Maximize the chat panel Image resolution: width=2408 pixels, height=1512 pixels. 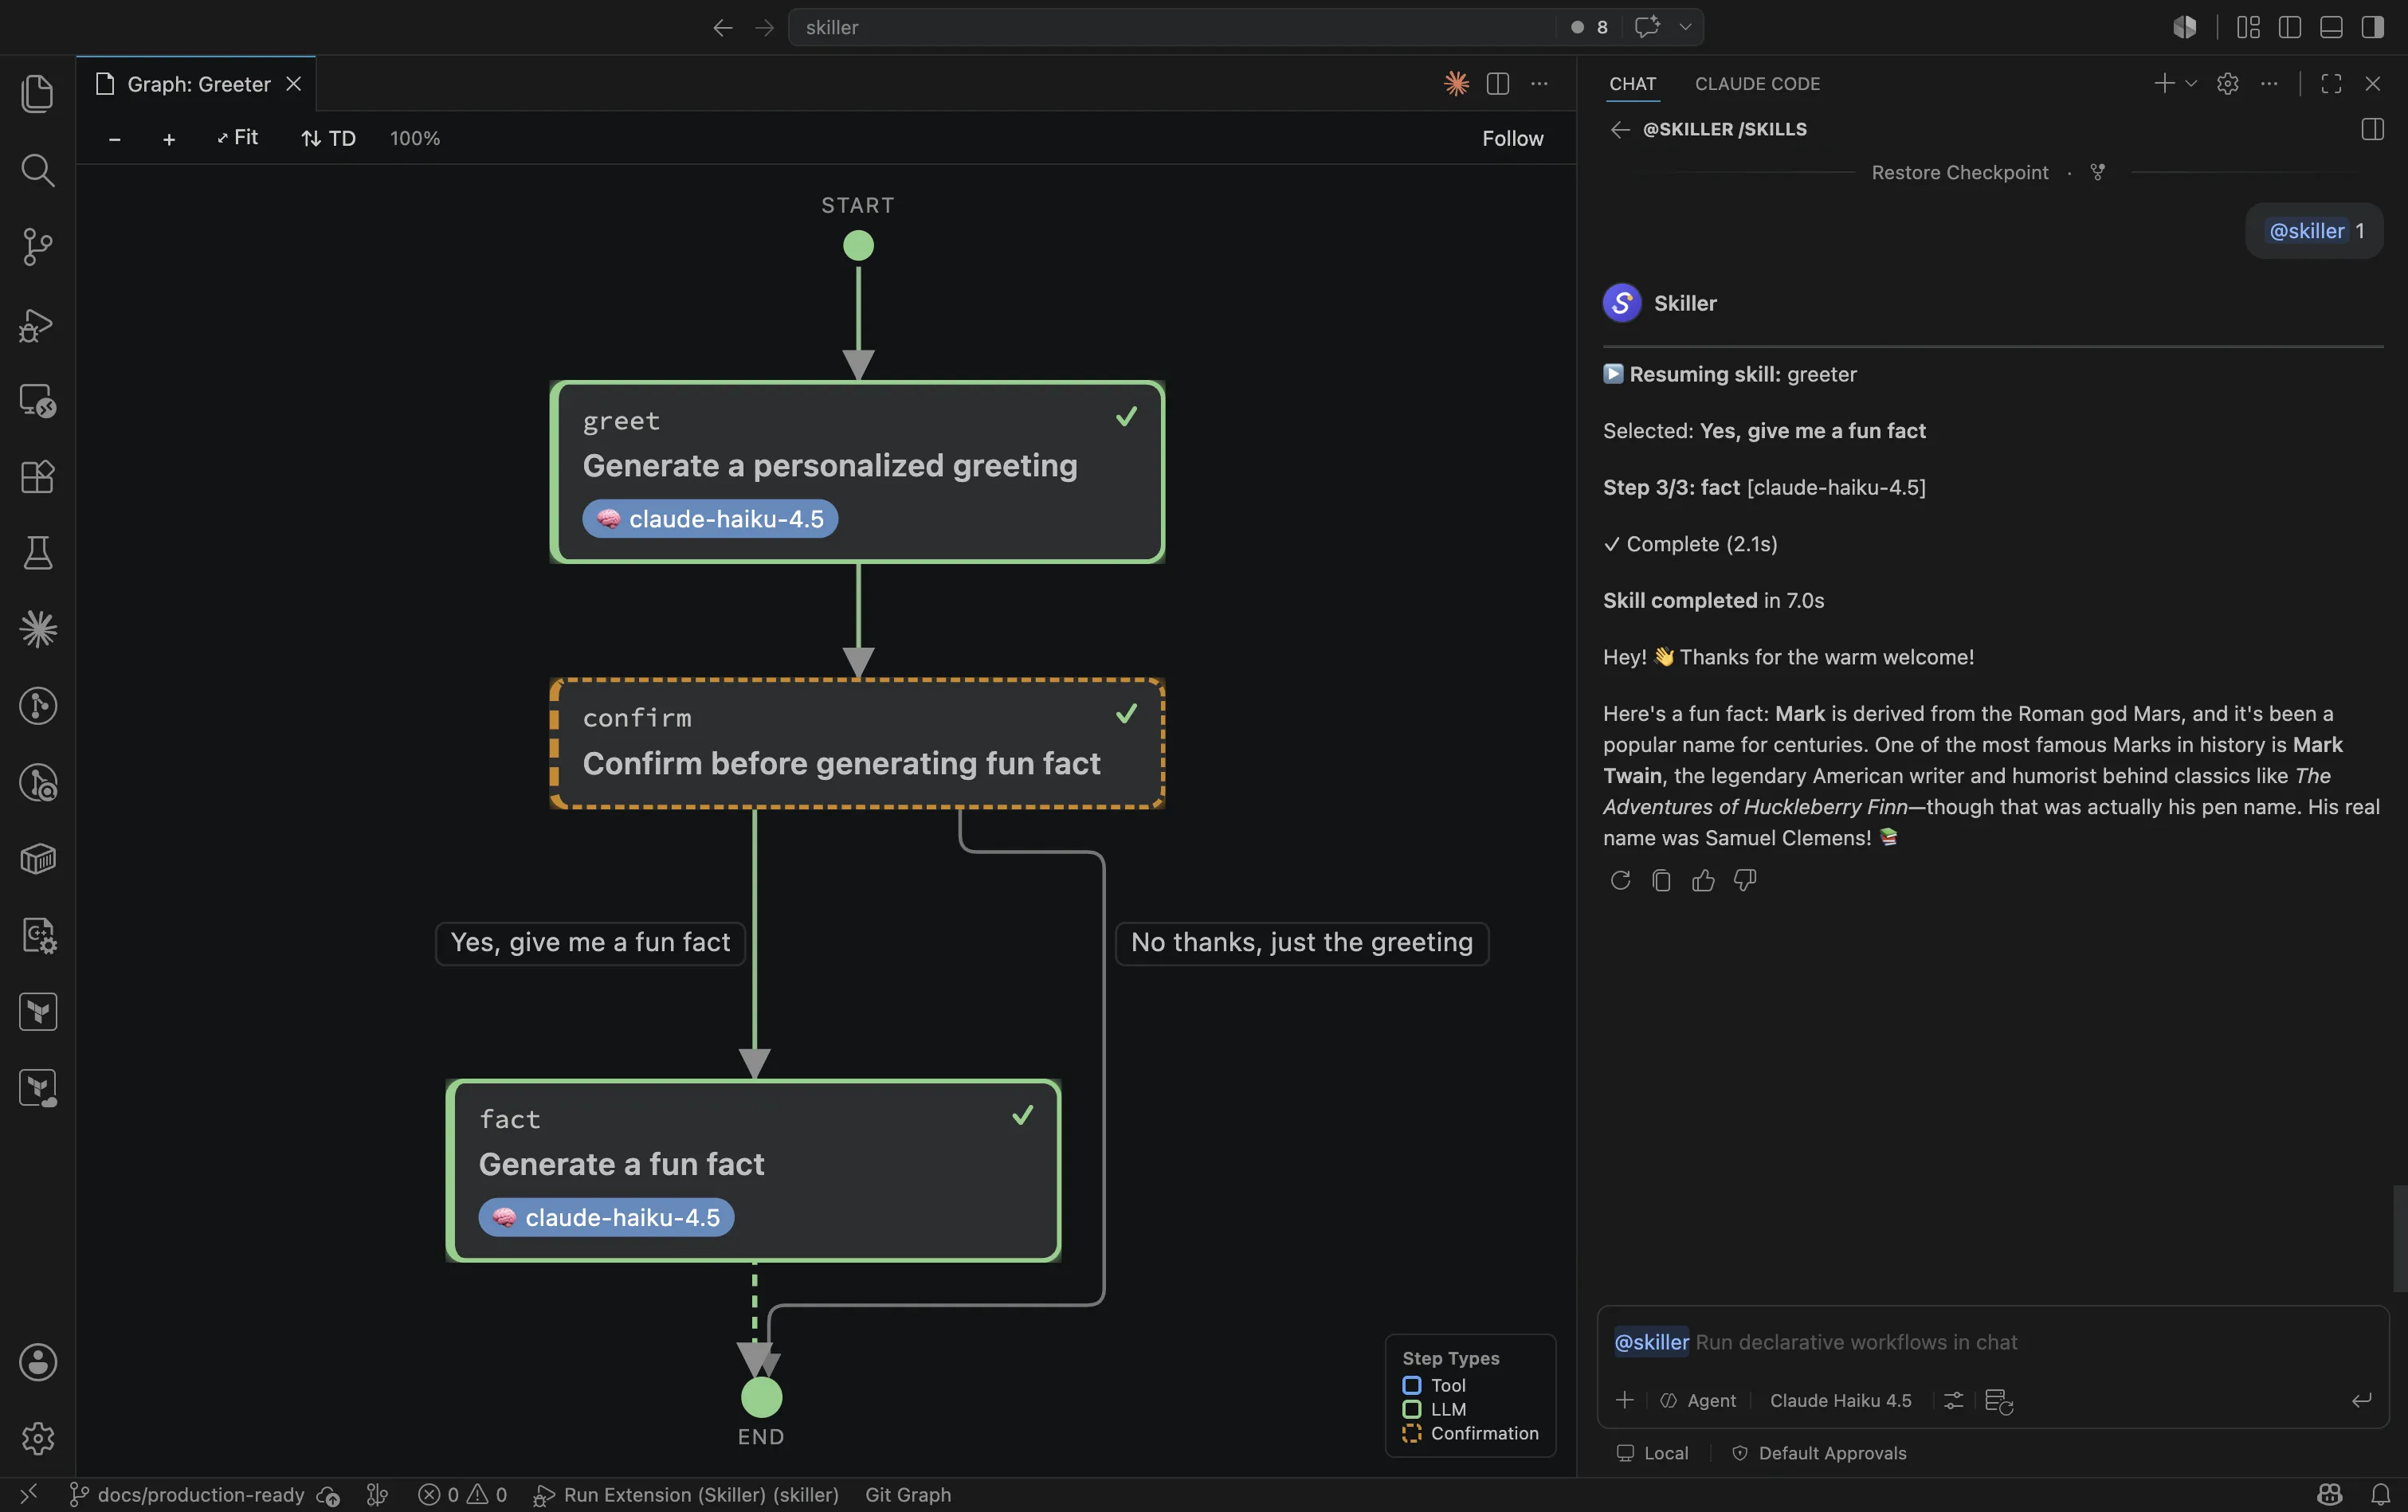point(2331,84)
